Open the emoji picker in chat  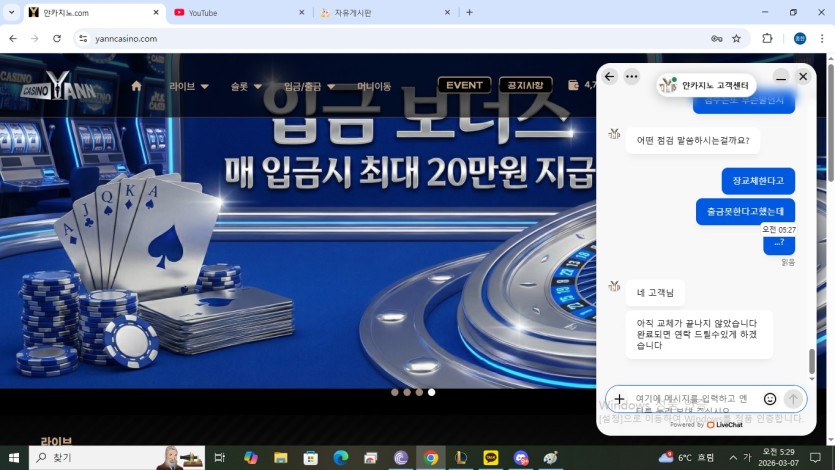coord(769,399)
